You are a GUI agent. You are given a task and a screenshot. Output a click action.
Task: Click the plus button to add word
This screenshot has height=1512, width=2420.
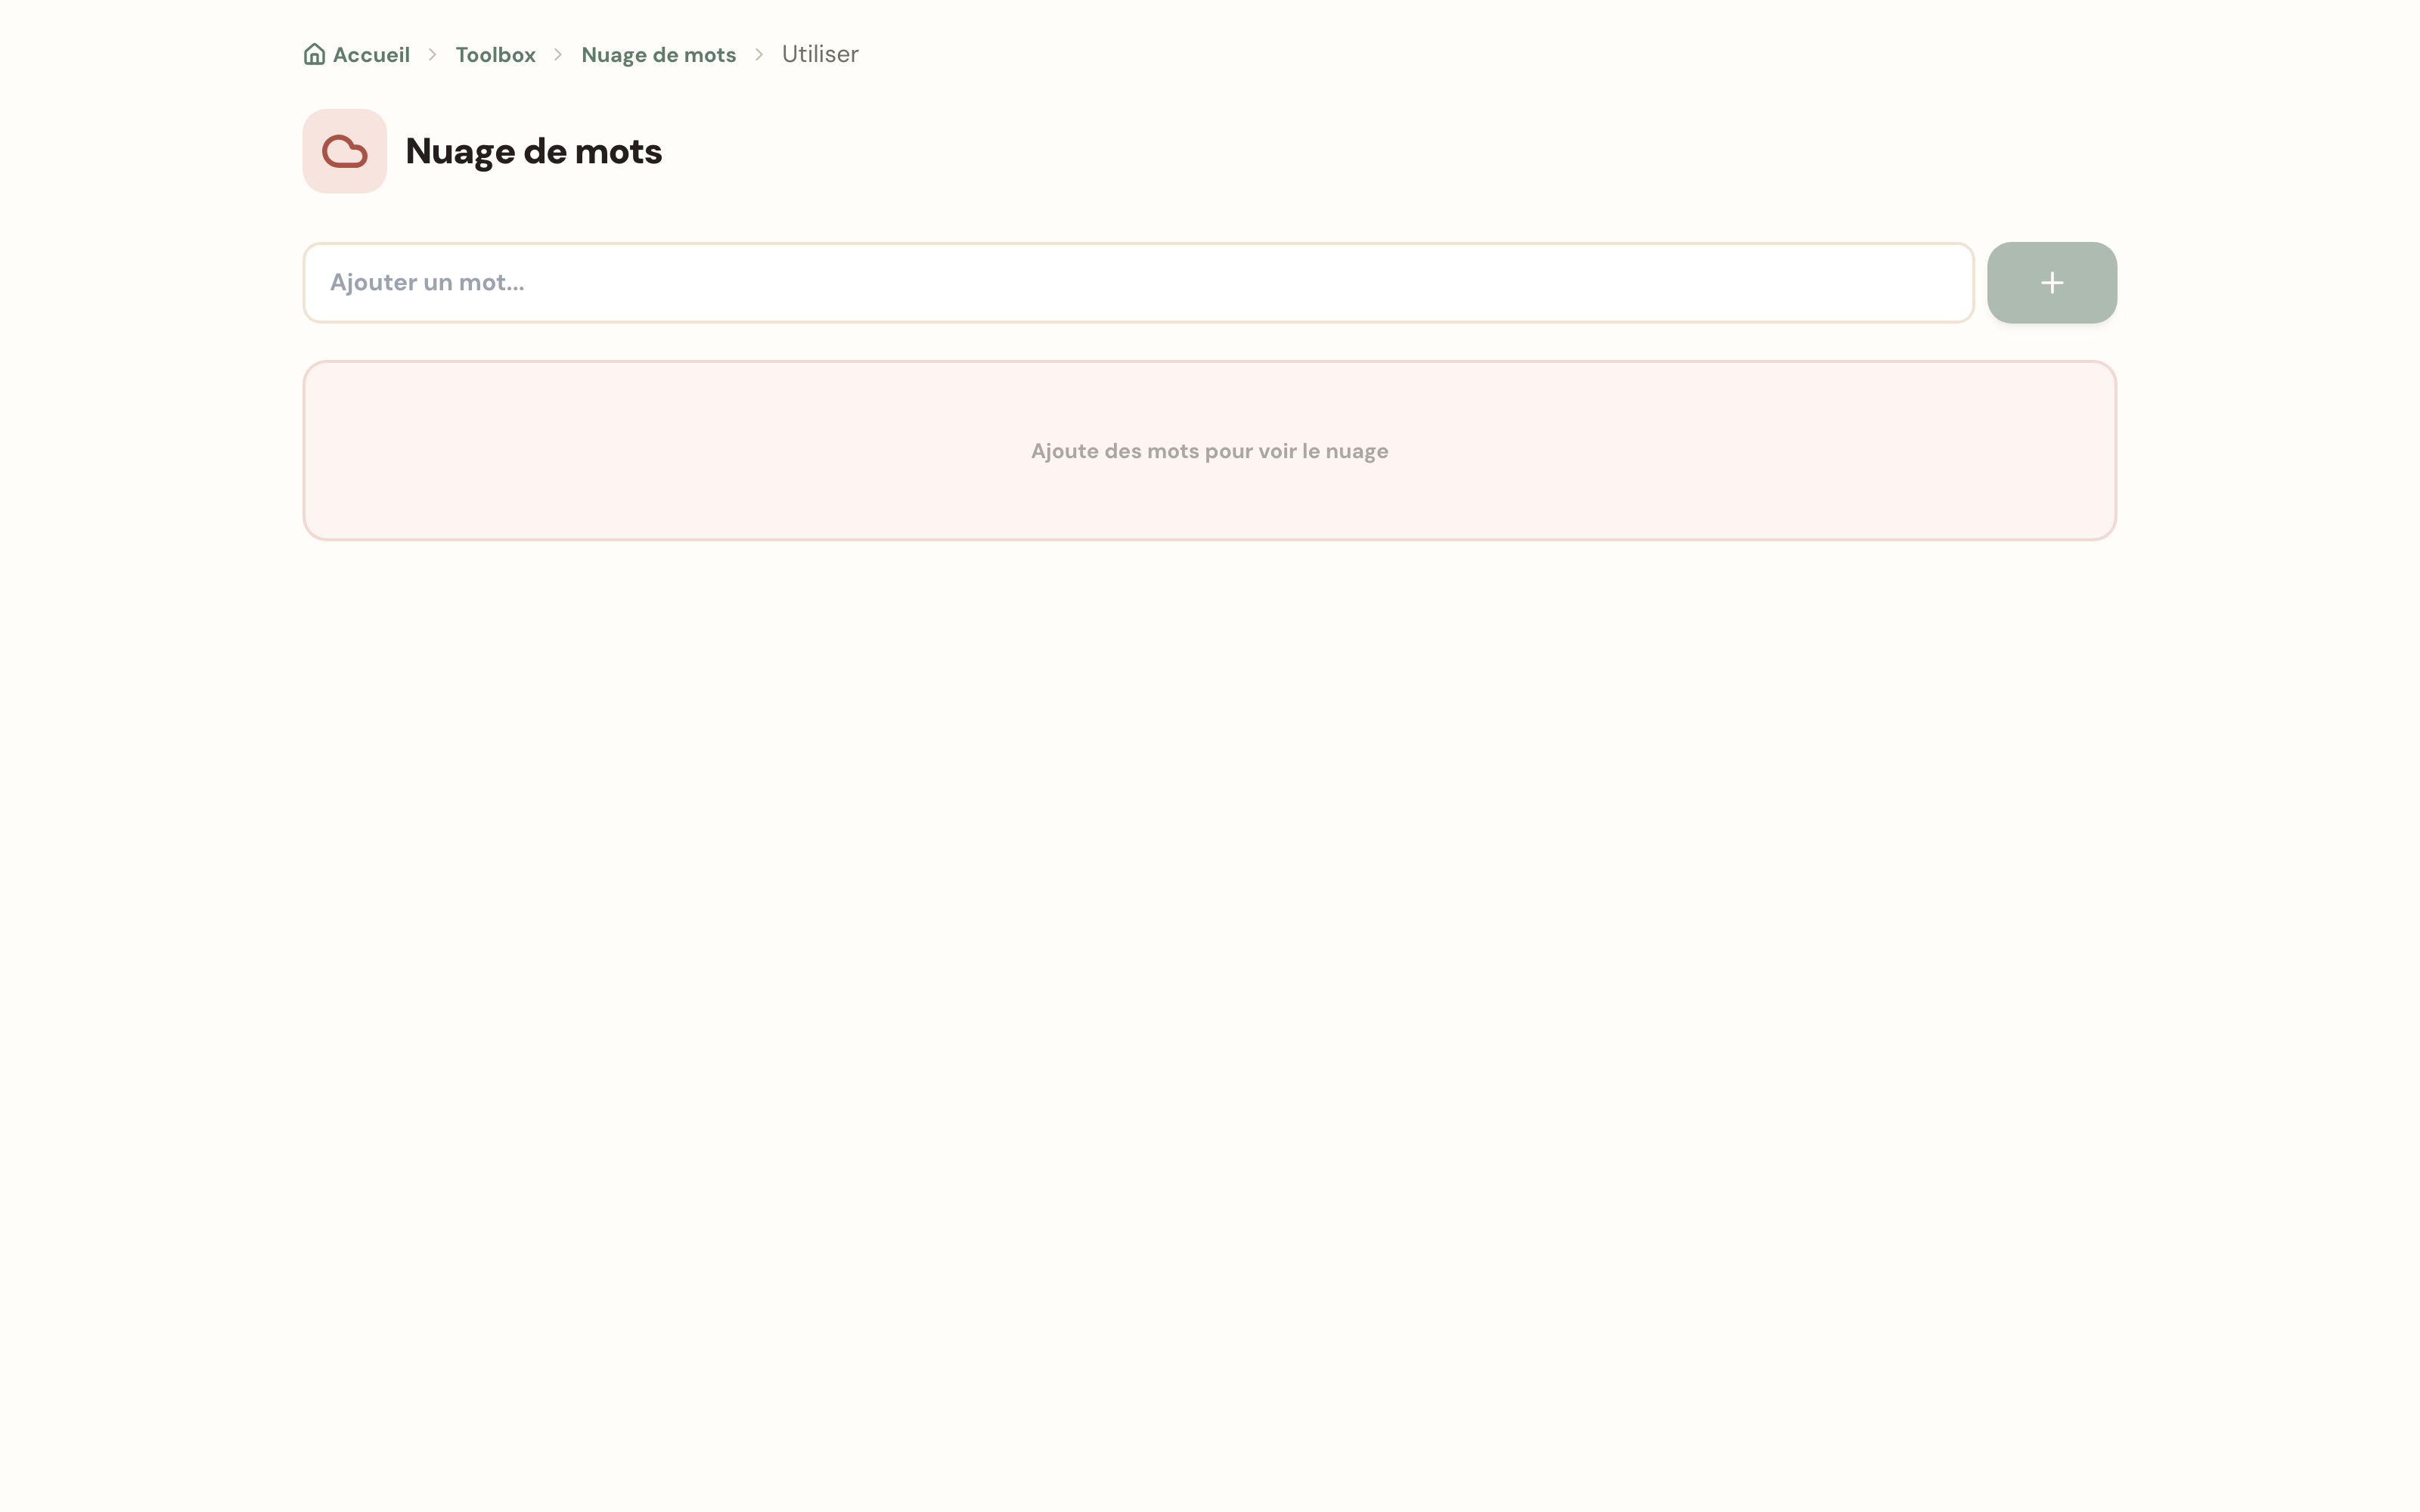pos(2052,283)
